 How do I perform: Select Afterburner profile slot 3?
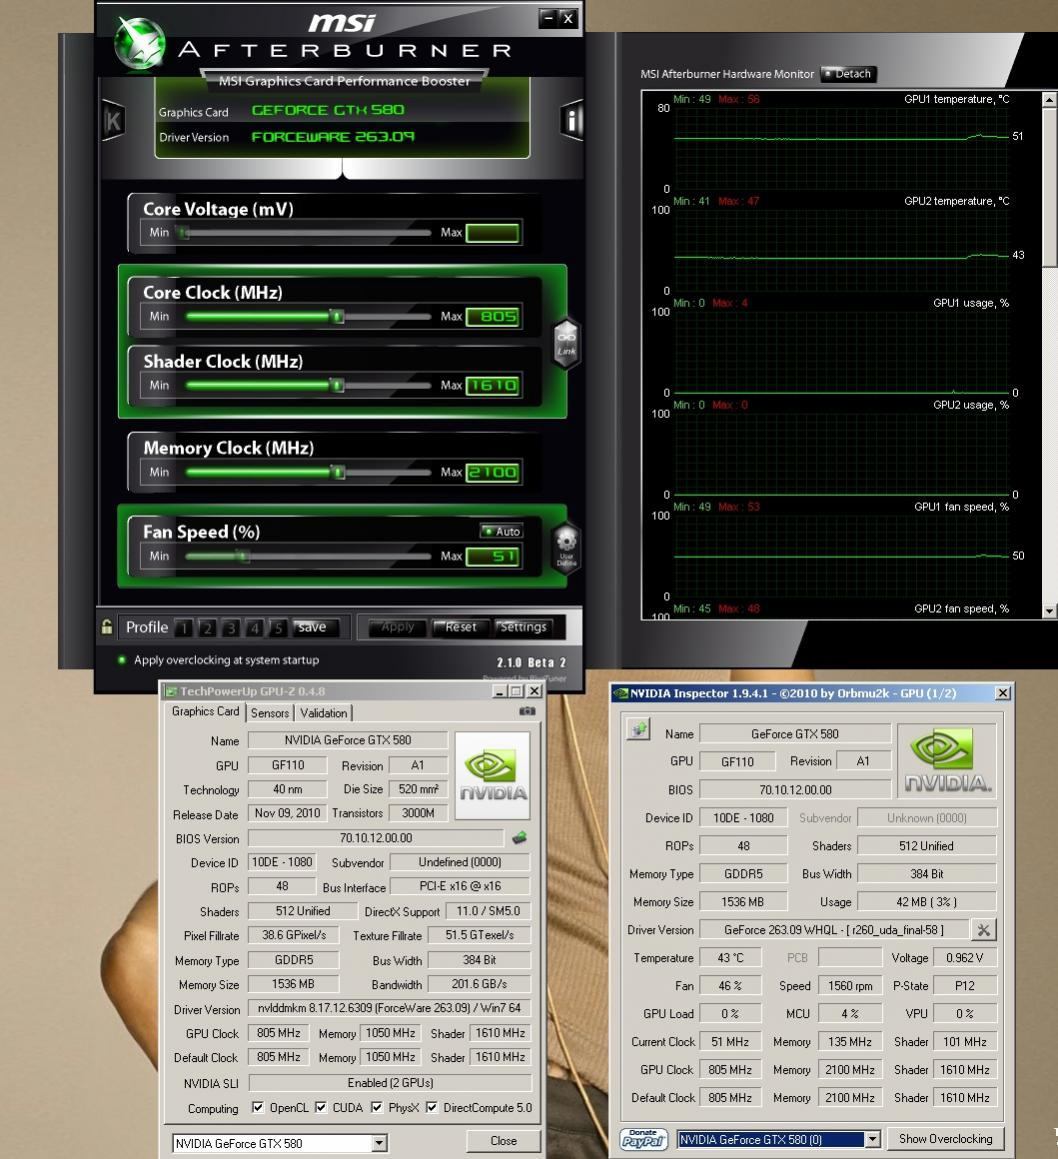[231, 628]
